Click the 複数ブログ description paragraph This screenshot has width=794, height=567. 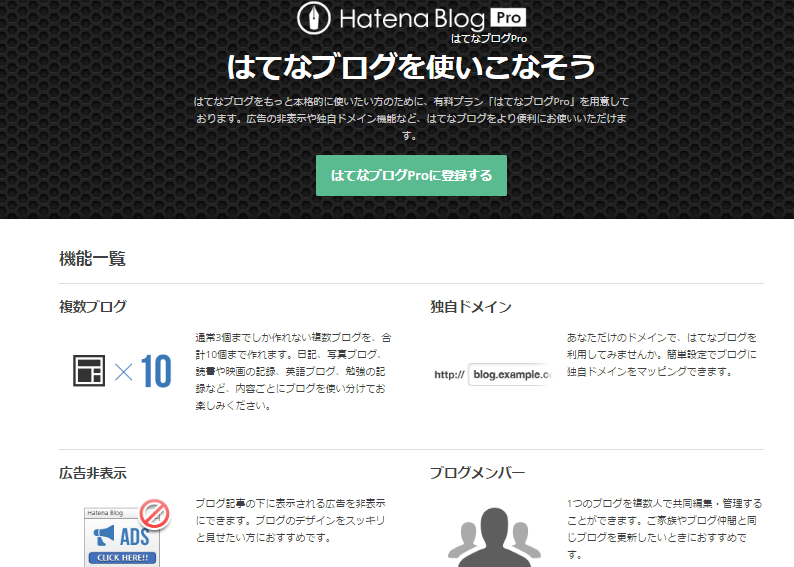(293, 372)
